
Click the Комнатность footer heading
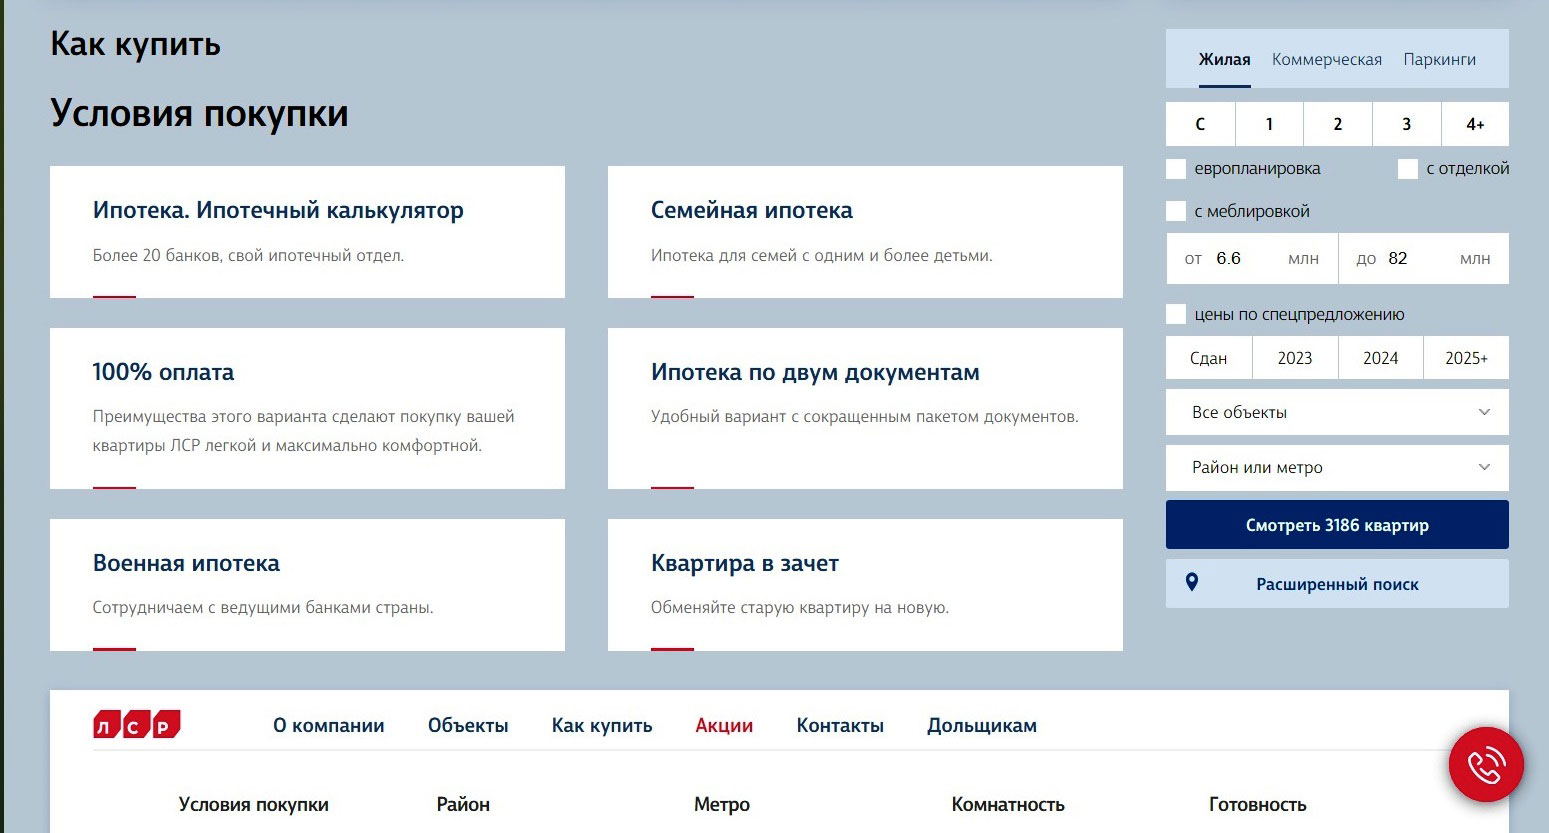pyautogui.click(x=1008, y=804)
